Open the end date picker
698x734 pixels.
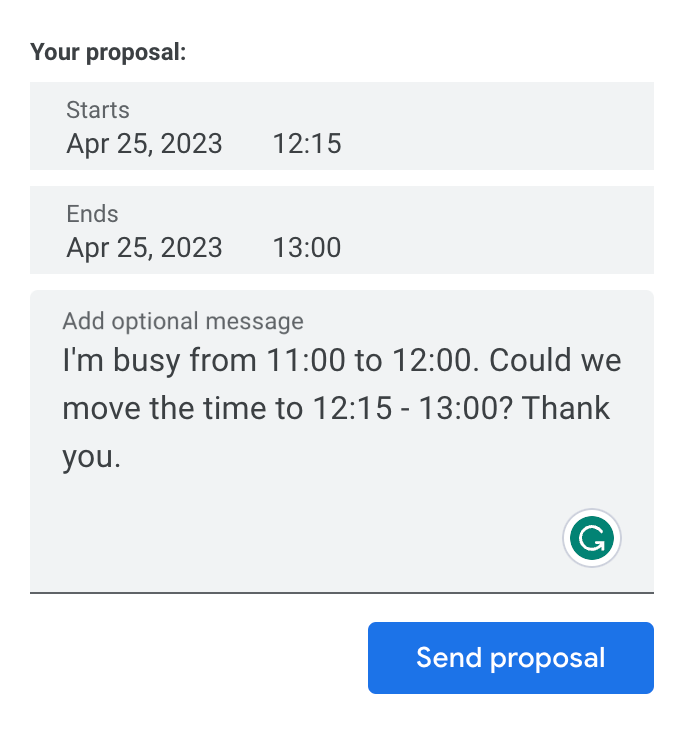(144, 247)
